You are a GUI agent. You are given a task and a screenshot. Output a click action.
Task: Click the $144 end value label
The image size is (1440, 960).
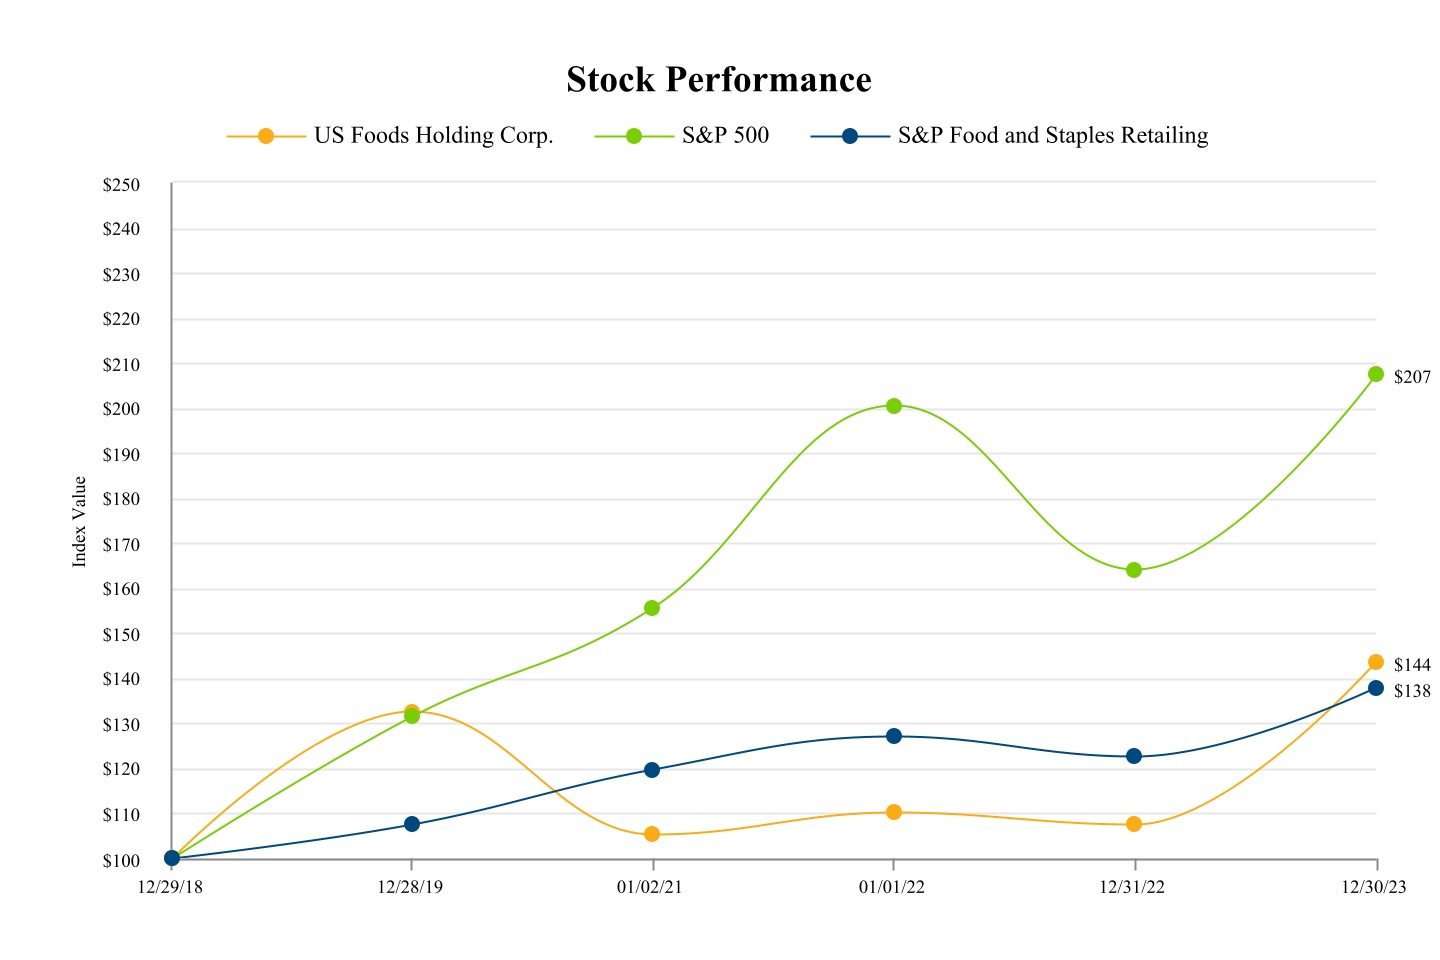click(x=1412, y=665)
